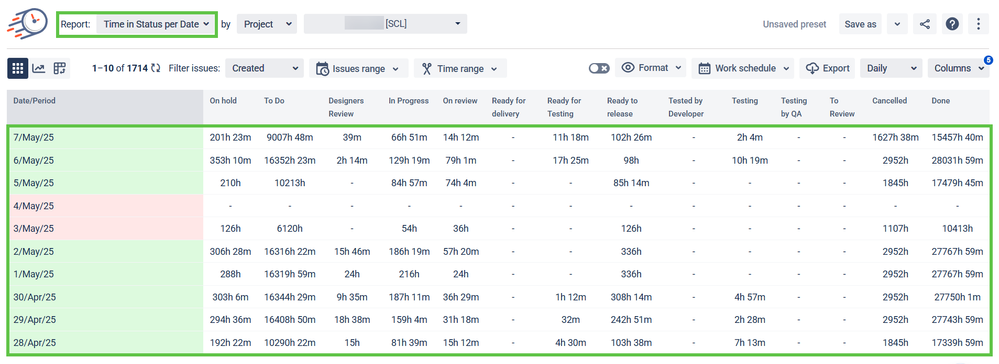Image resolution: width=999 pixels, height=364 pixels.
Task: Click the Cancelled column header
Action: click(x=889, y=101)
